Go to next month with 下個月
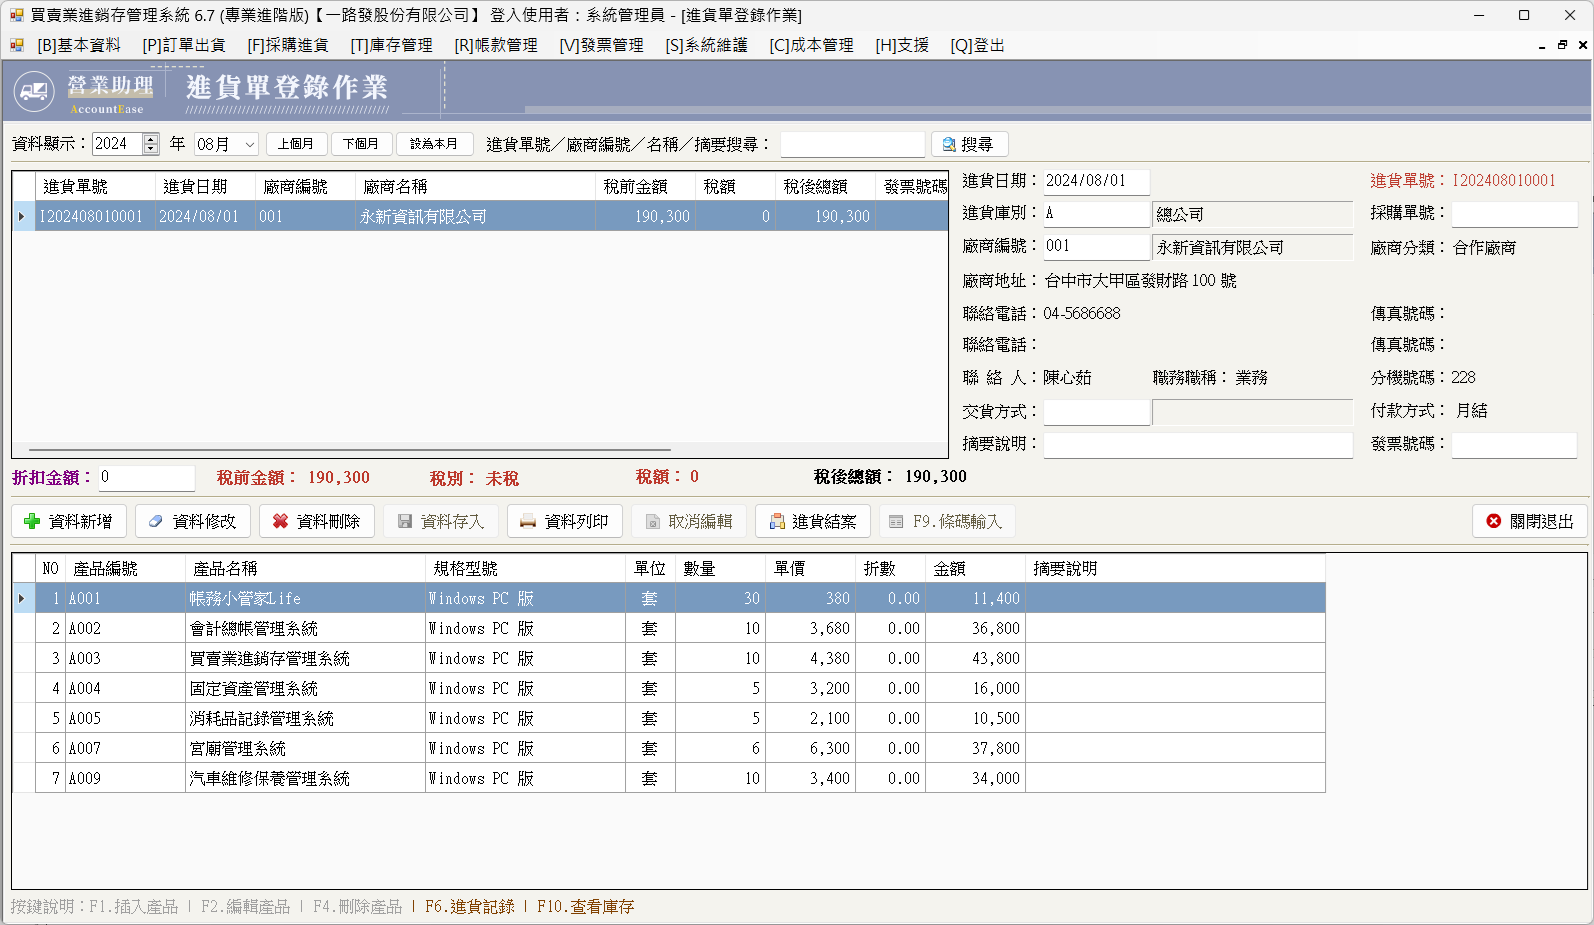This screenshot has width=1594, height=925. 361,144
